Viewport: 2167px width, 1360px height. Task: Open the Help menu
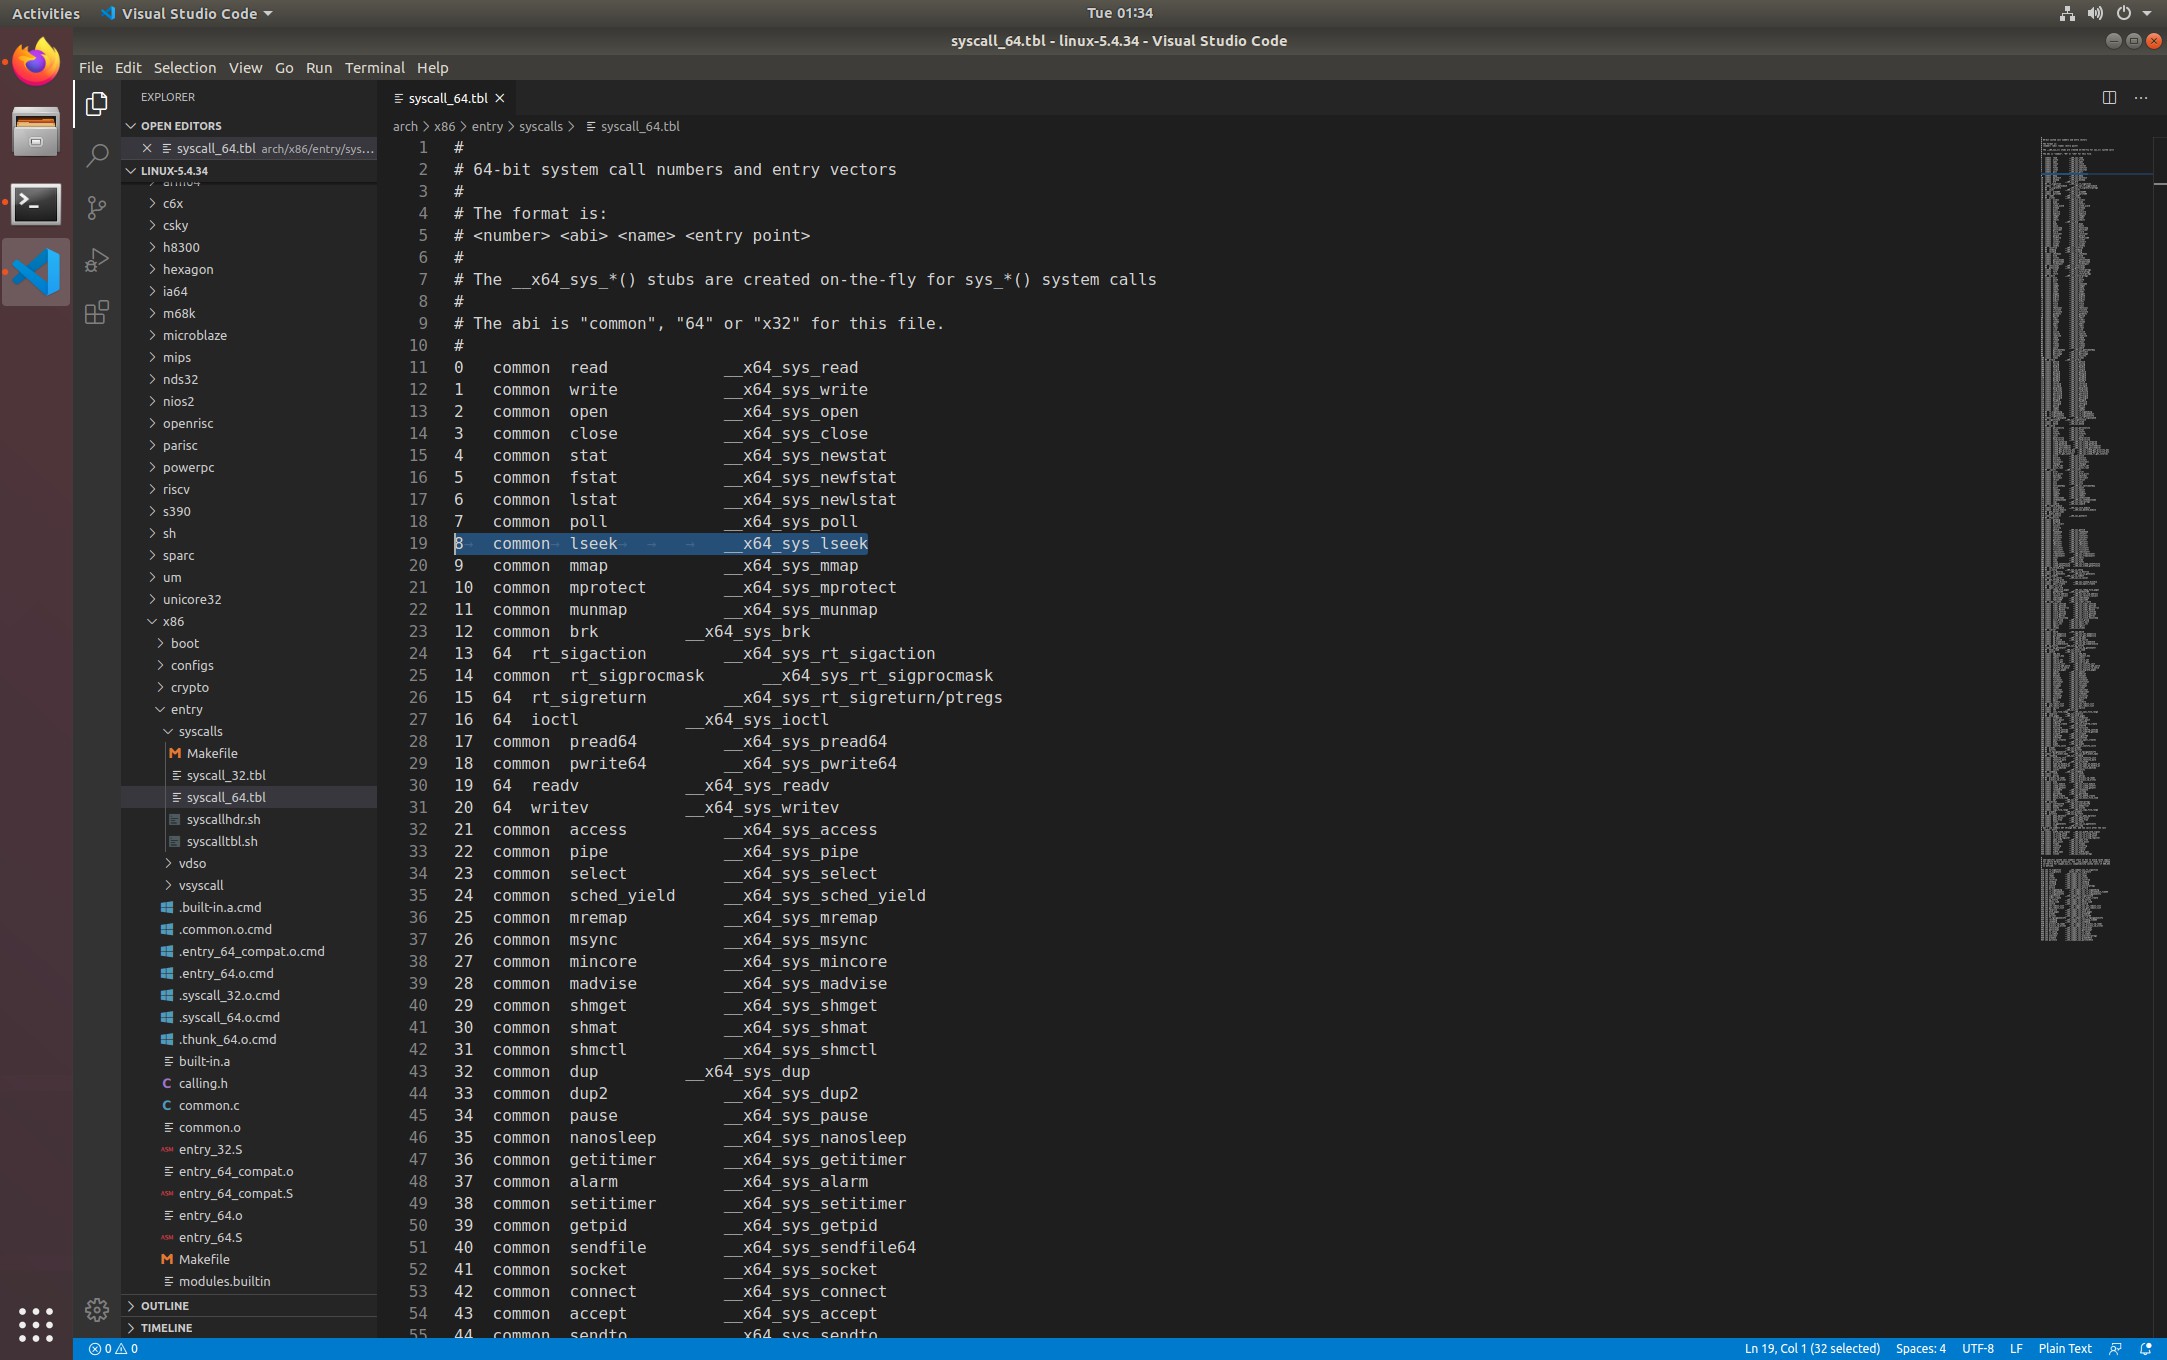coord(432,68)
